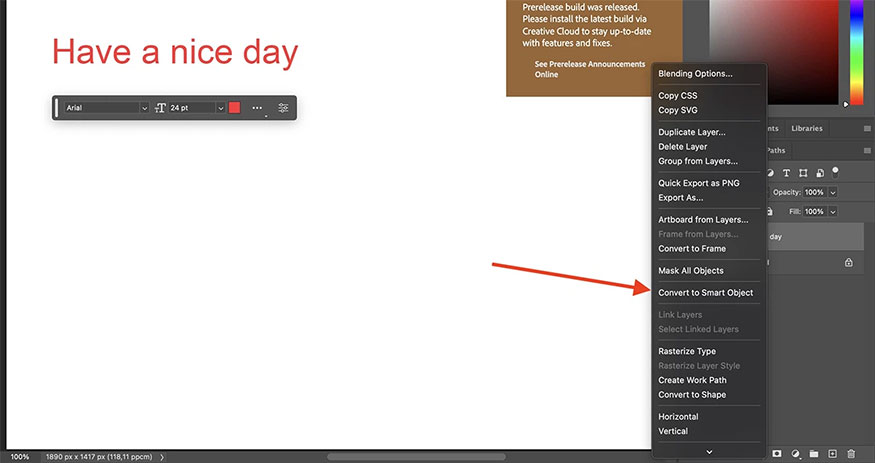Open the font size dropdown arrow

point(220,108)
